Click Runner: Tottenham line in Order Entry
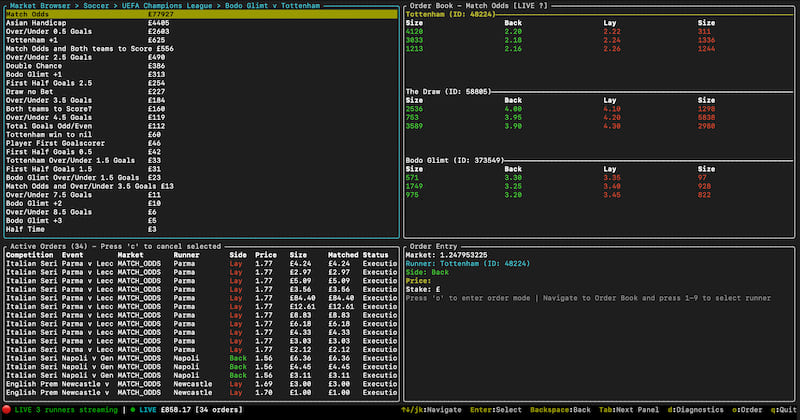This screenshot has height=420, width=800. click(x=468, y=263)
